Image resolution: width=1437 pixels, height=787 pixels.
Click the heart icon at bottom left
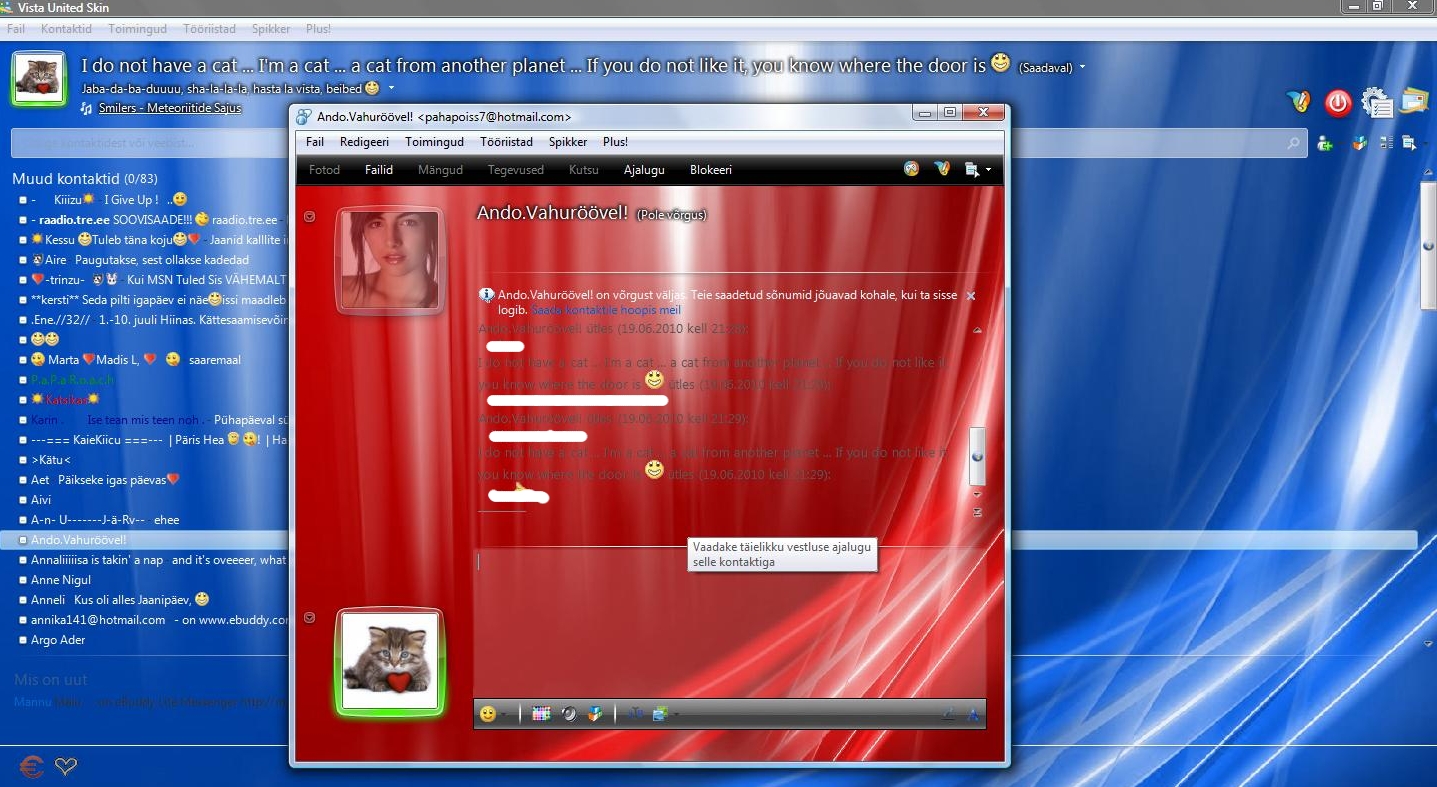66,767
